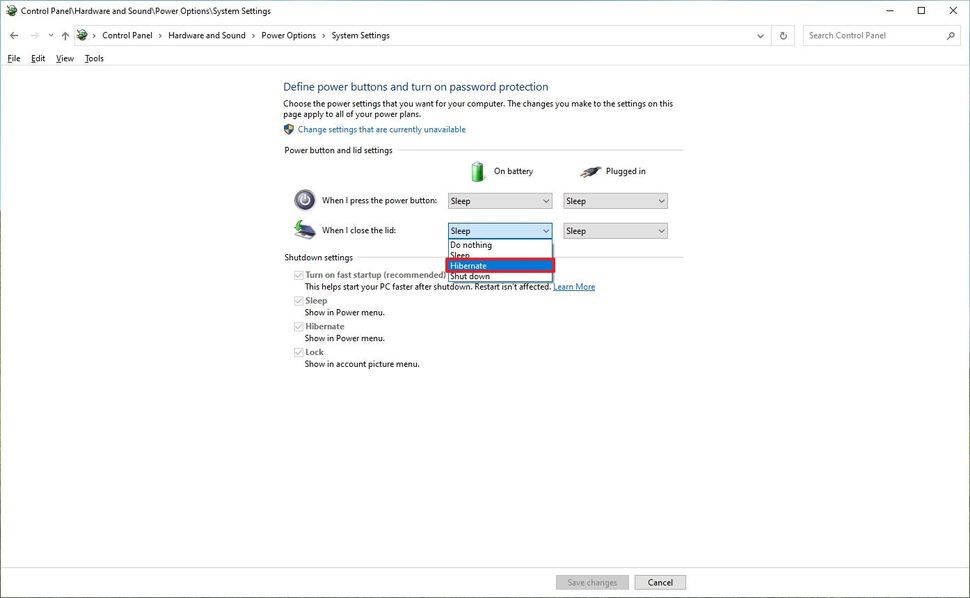Open the Tools menu
This screenshot has height=598, width=970.
click(x=93, y=58)
